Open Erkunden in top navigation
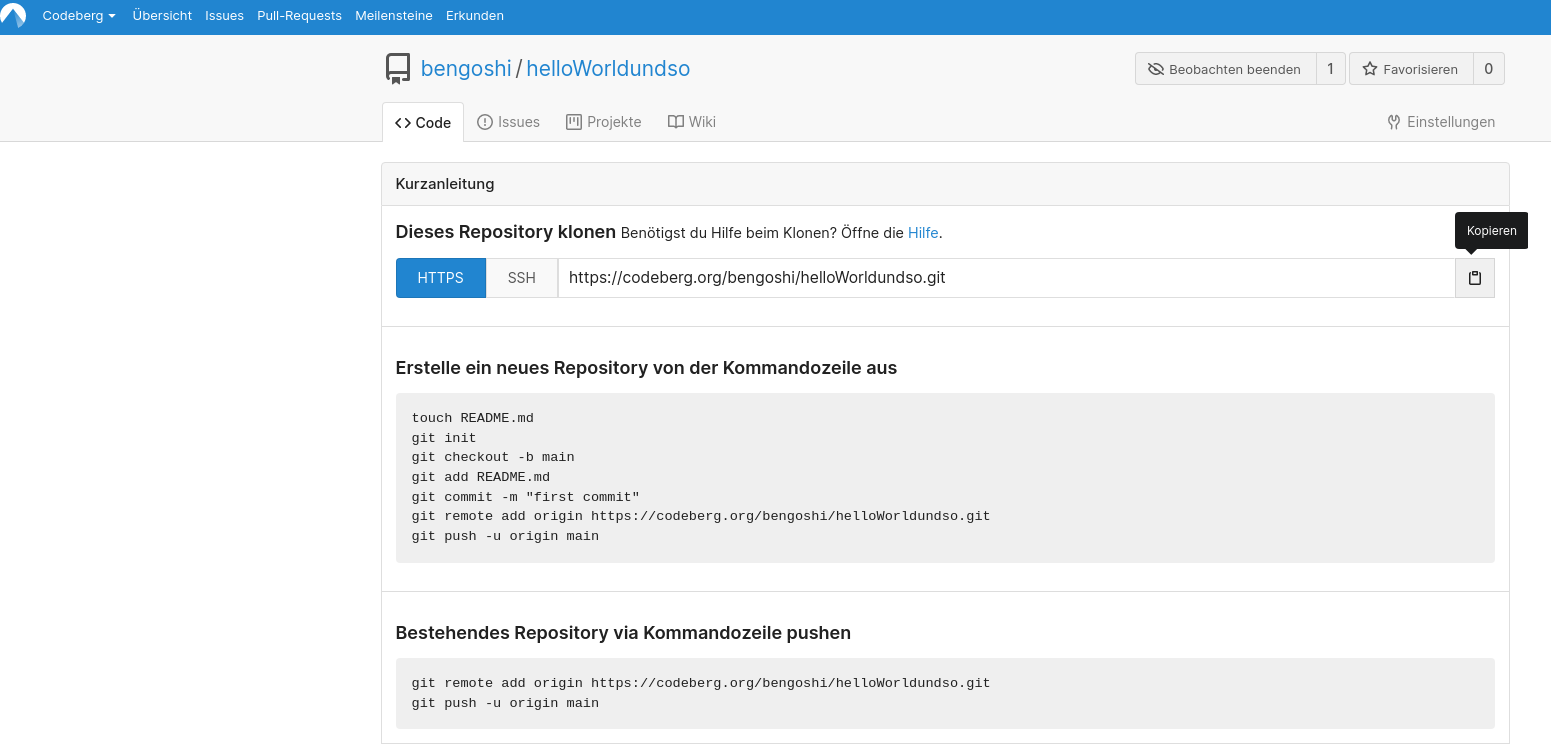The width and height of the screenshot is (1551, 745). click(x=474, y=16)
